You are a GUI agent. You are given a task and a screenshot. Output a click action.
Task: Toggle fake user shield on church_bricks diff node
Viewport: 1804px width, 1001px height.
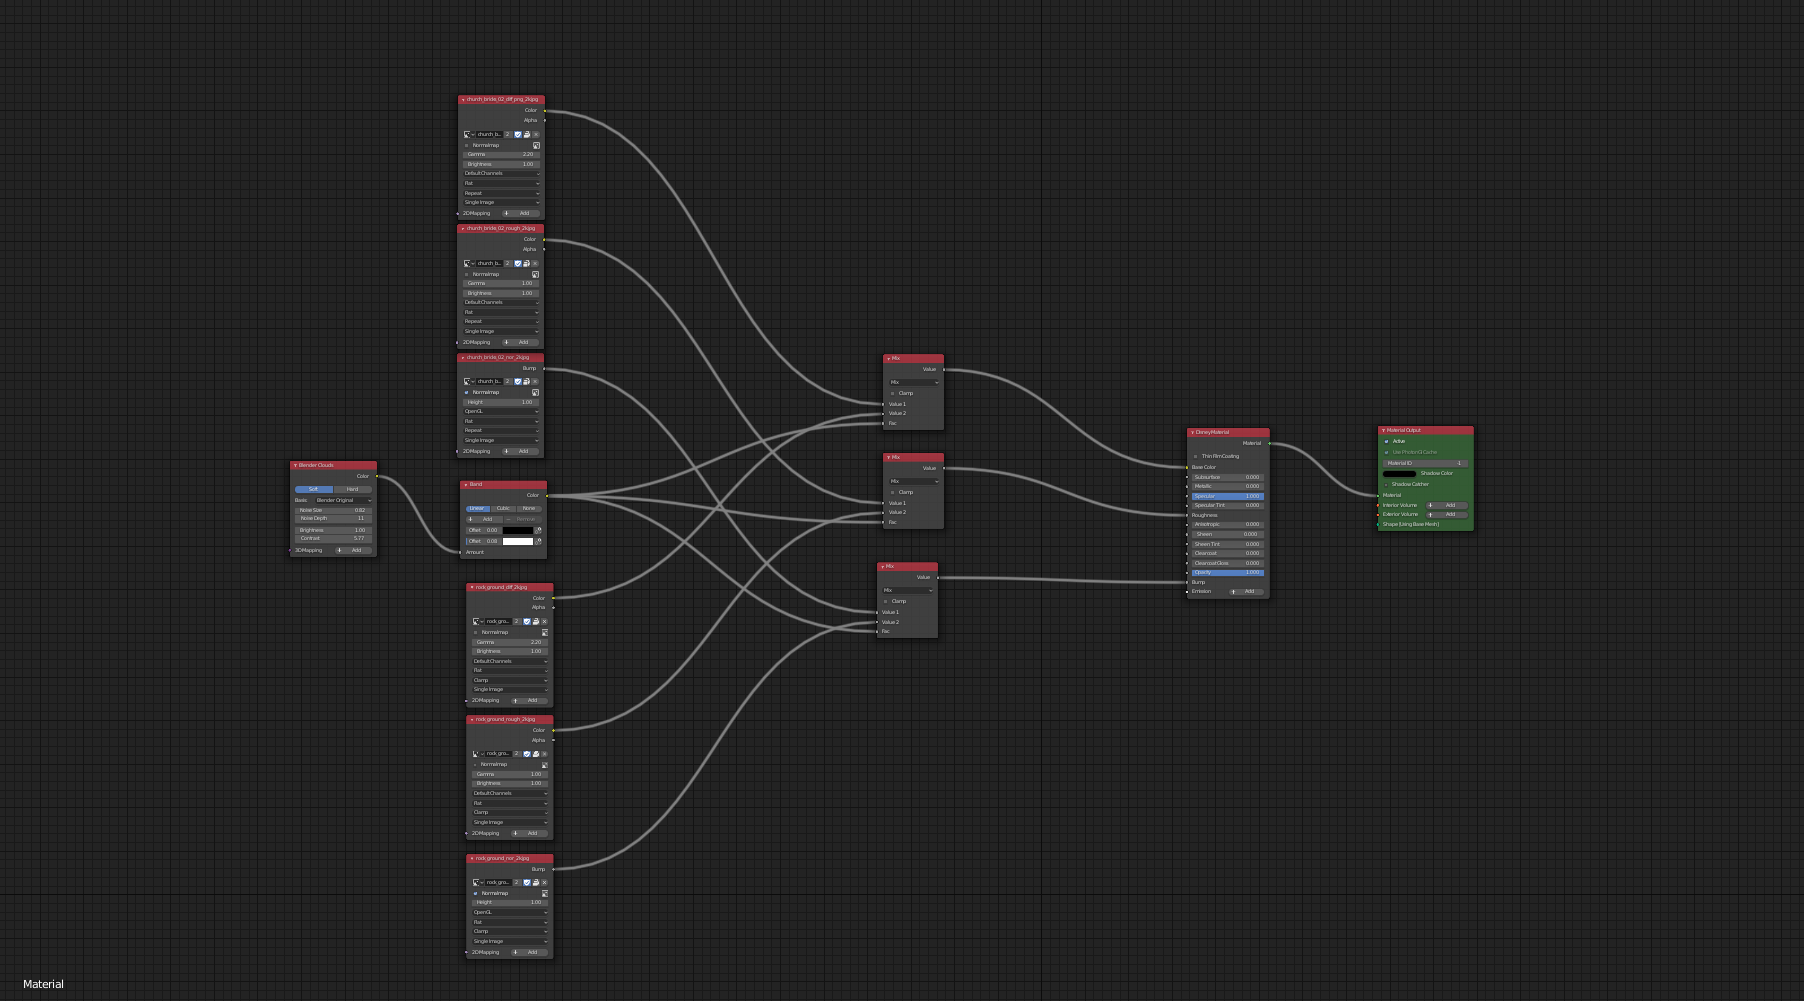click(517, 134)
